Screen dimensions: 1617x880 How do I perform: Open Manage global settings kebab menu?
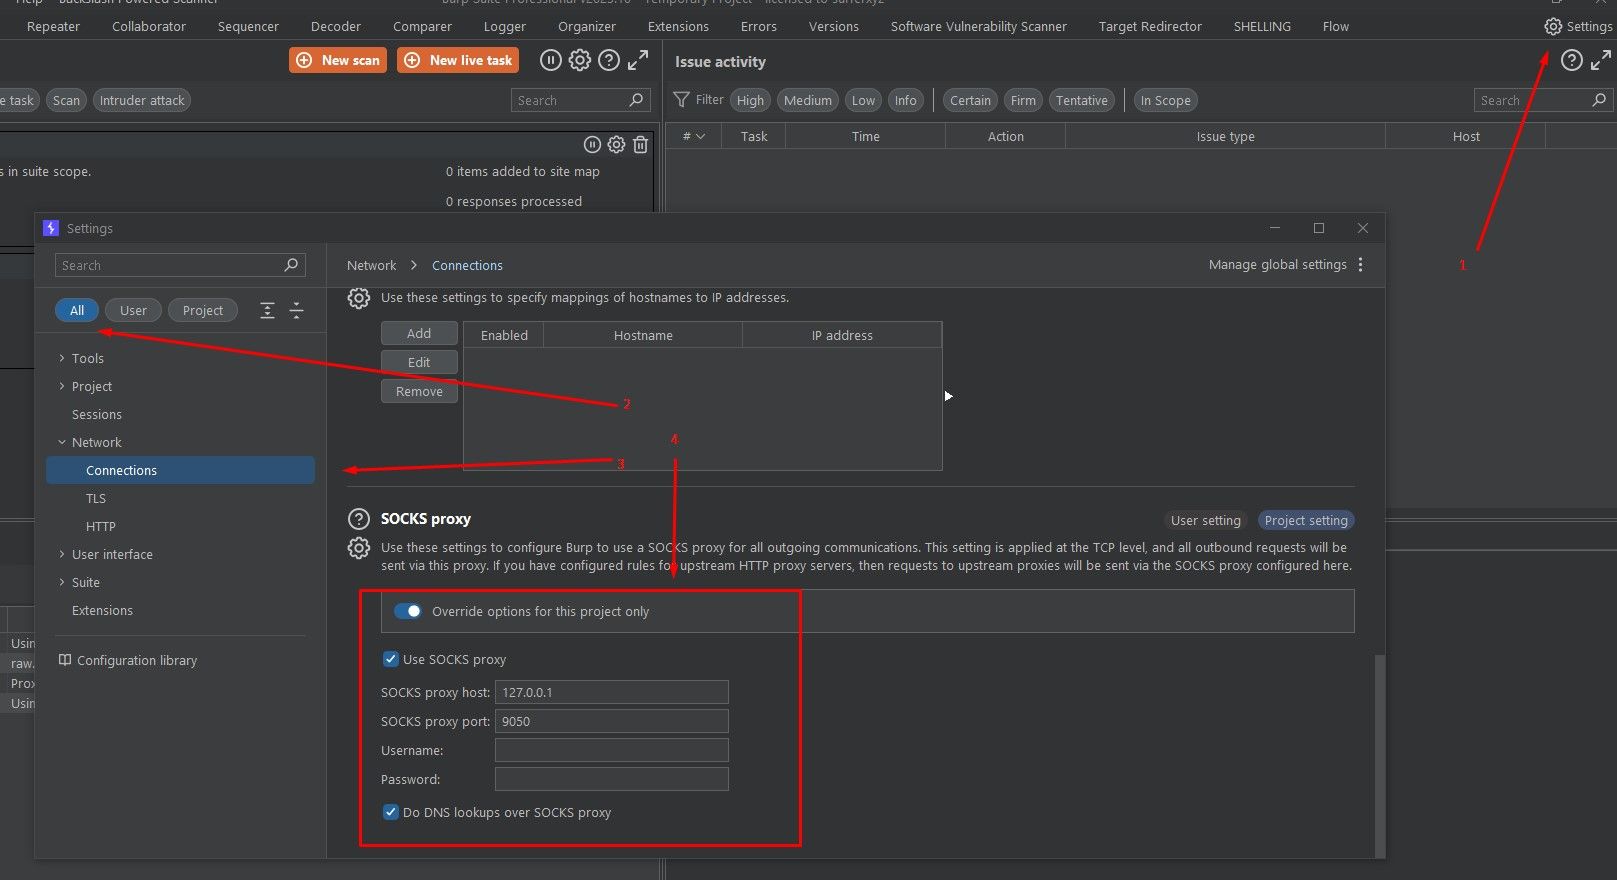pyautogui.click(x=1360, y=265)
